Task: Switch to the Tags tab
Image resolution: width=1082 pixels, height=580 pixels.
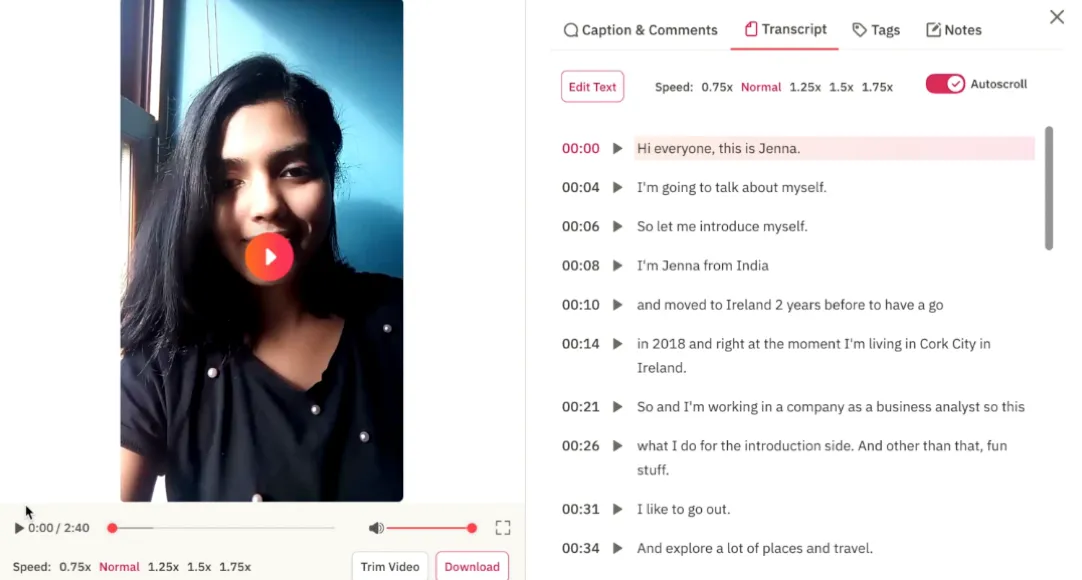Action: pos(876,30)
